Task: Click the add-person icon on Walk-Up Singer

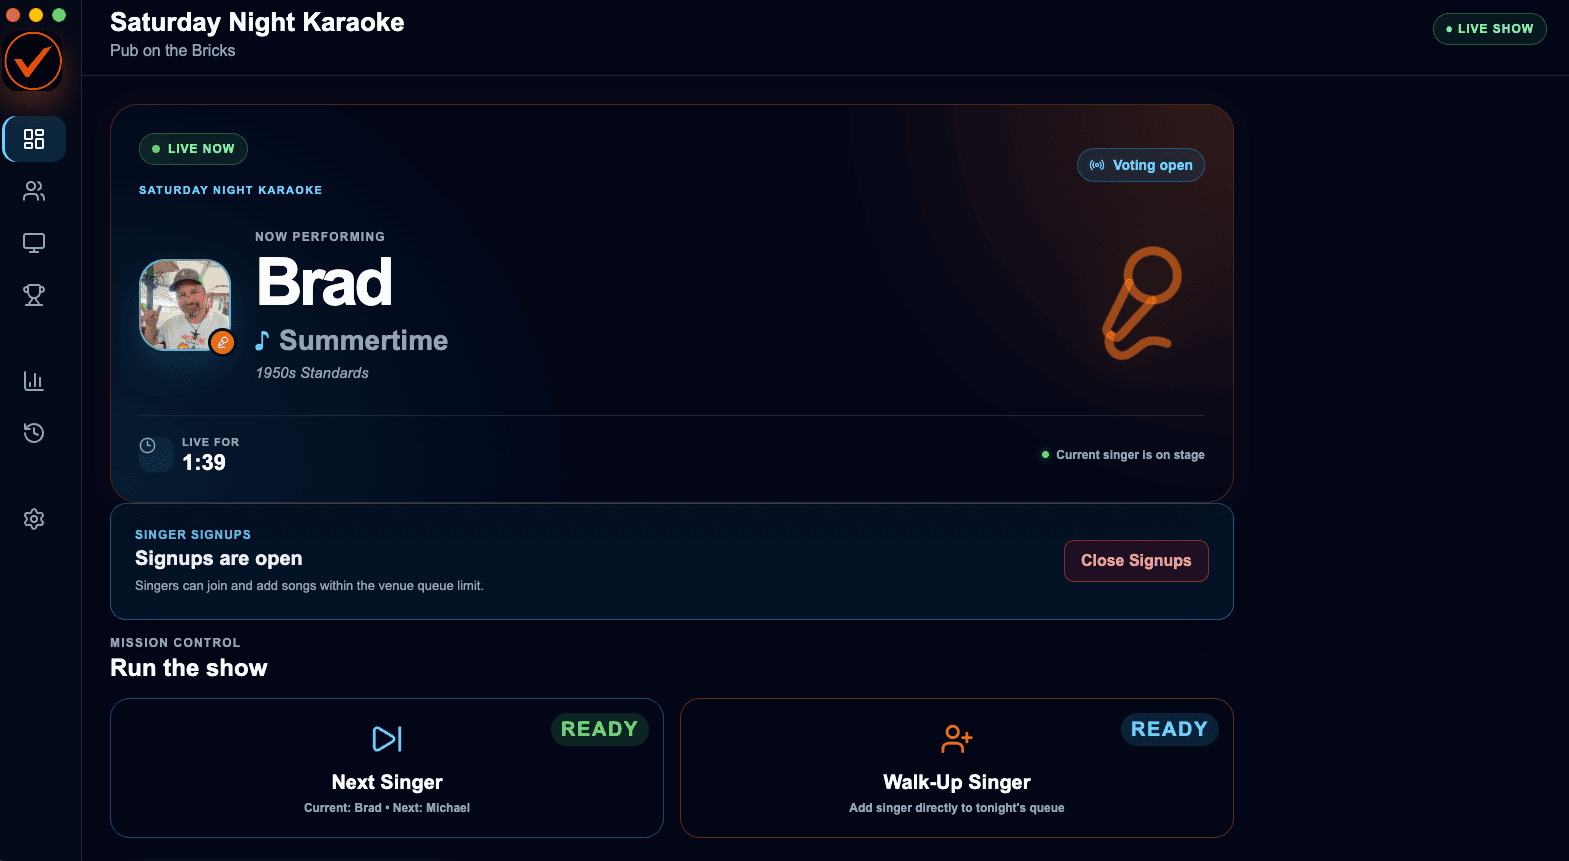Action: point(957,739)
